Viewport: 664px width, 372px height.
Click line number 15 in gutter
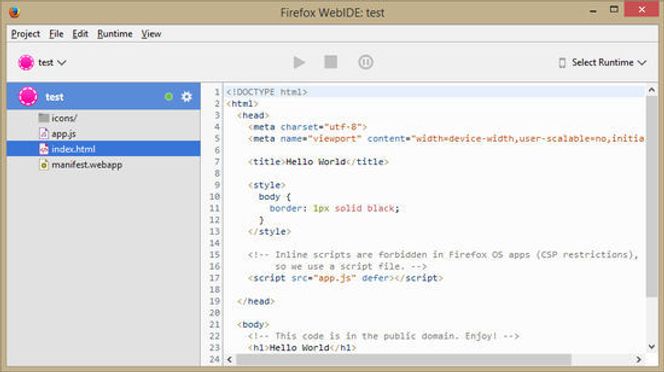click(x=215, y=255)
